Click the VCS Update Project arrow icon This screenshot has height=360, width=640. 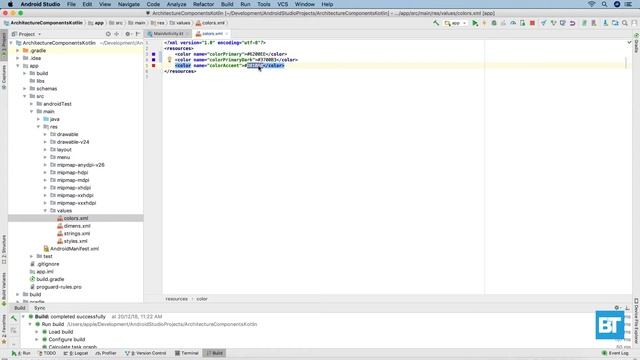point(544,23)
